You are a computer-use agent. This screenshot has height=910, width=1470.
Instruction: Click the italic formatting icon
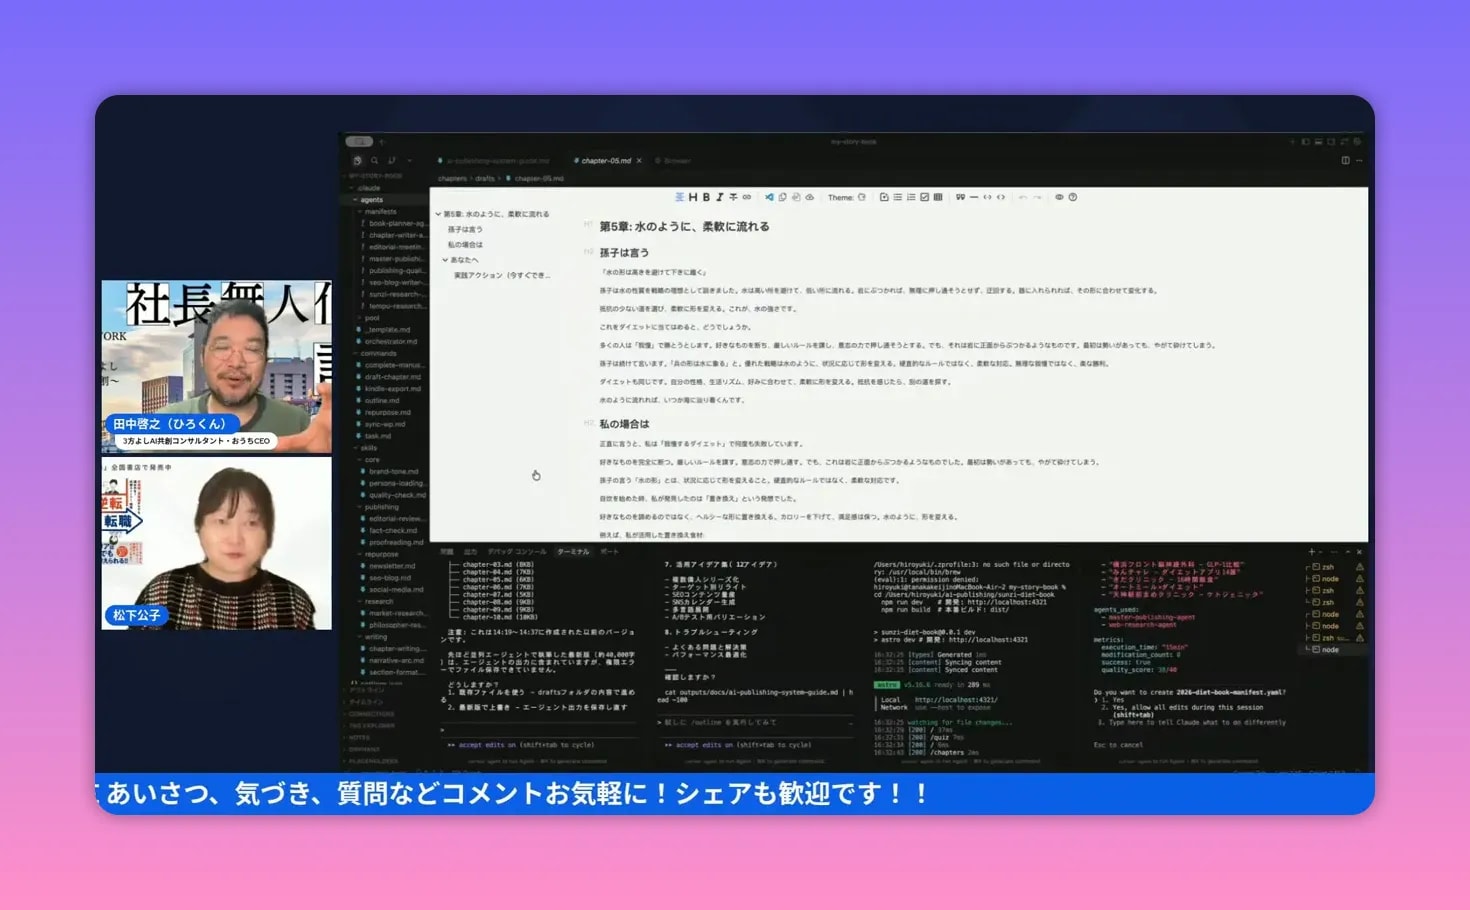click(x=719, y=198)
